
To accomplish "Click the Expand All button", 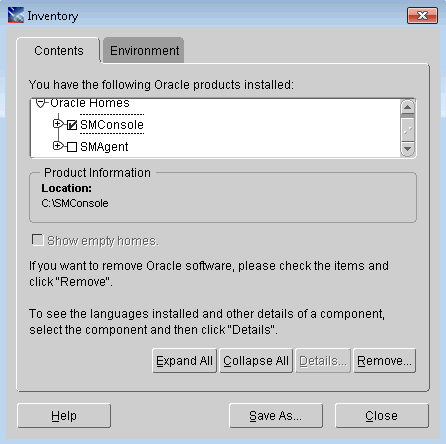I will (x=184, y=361).
